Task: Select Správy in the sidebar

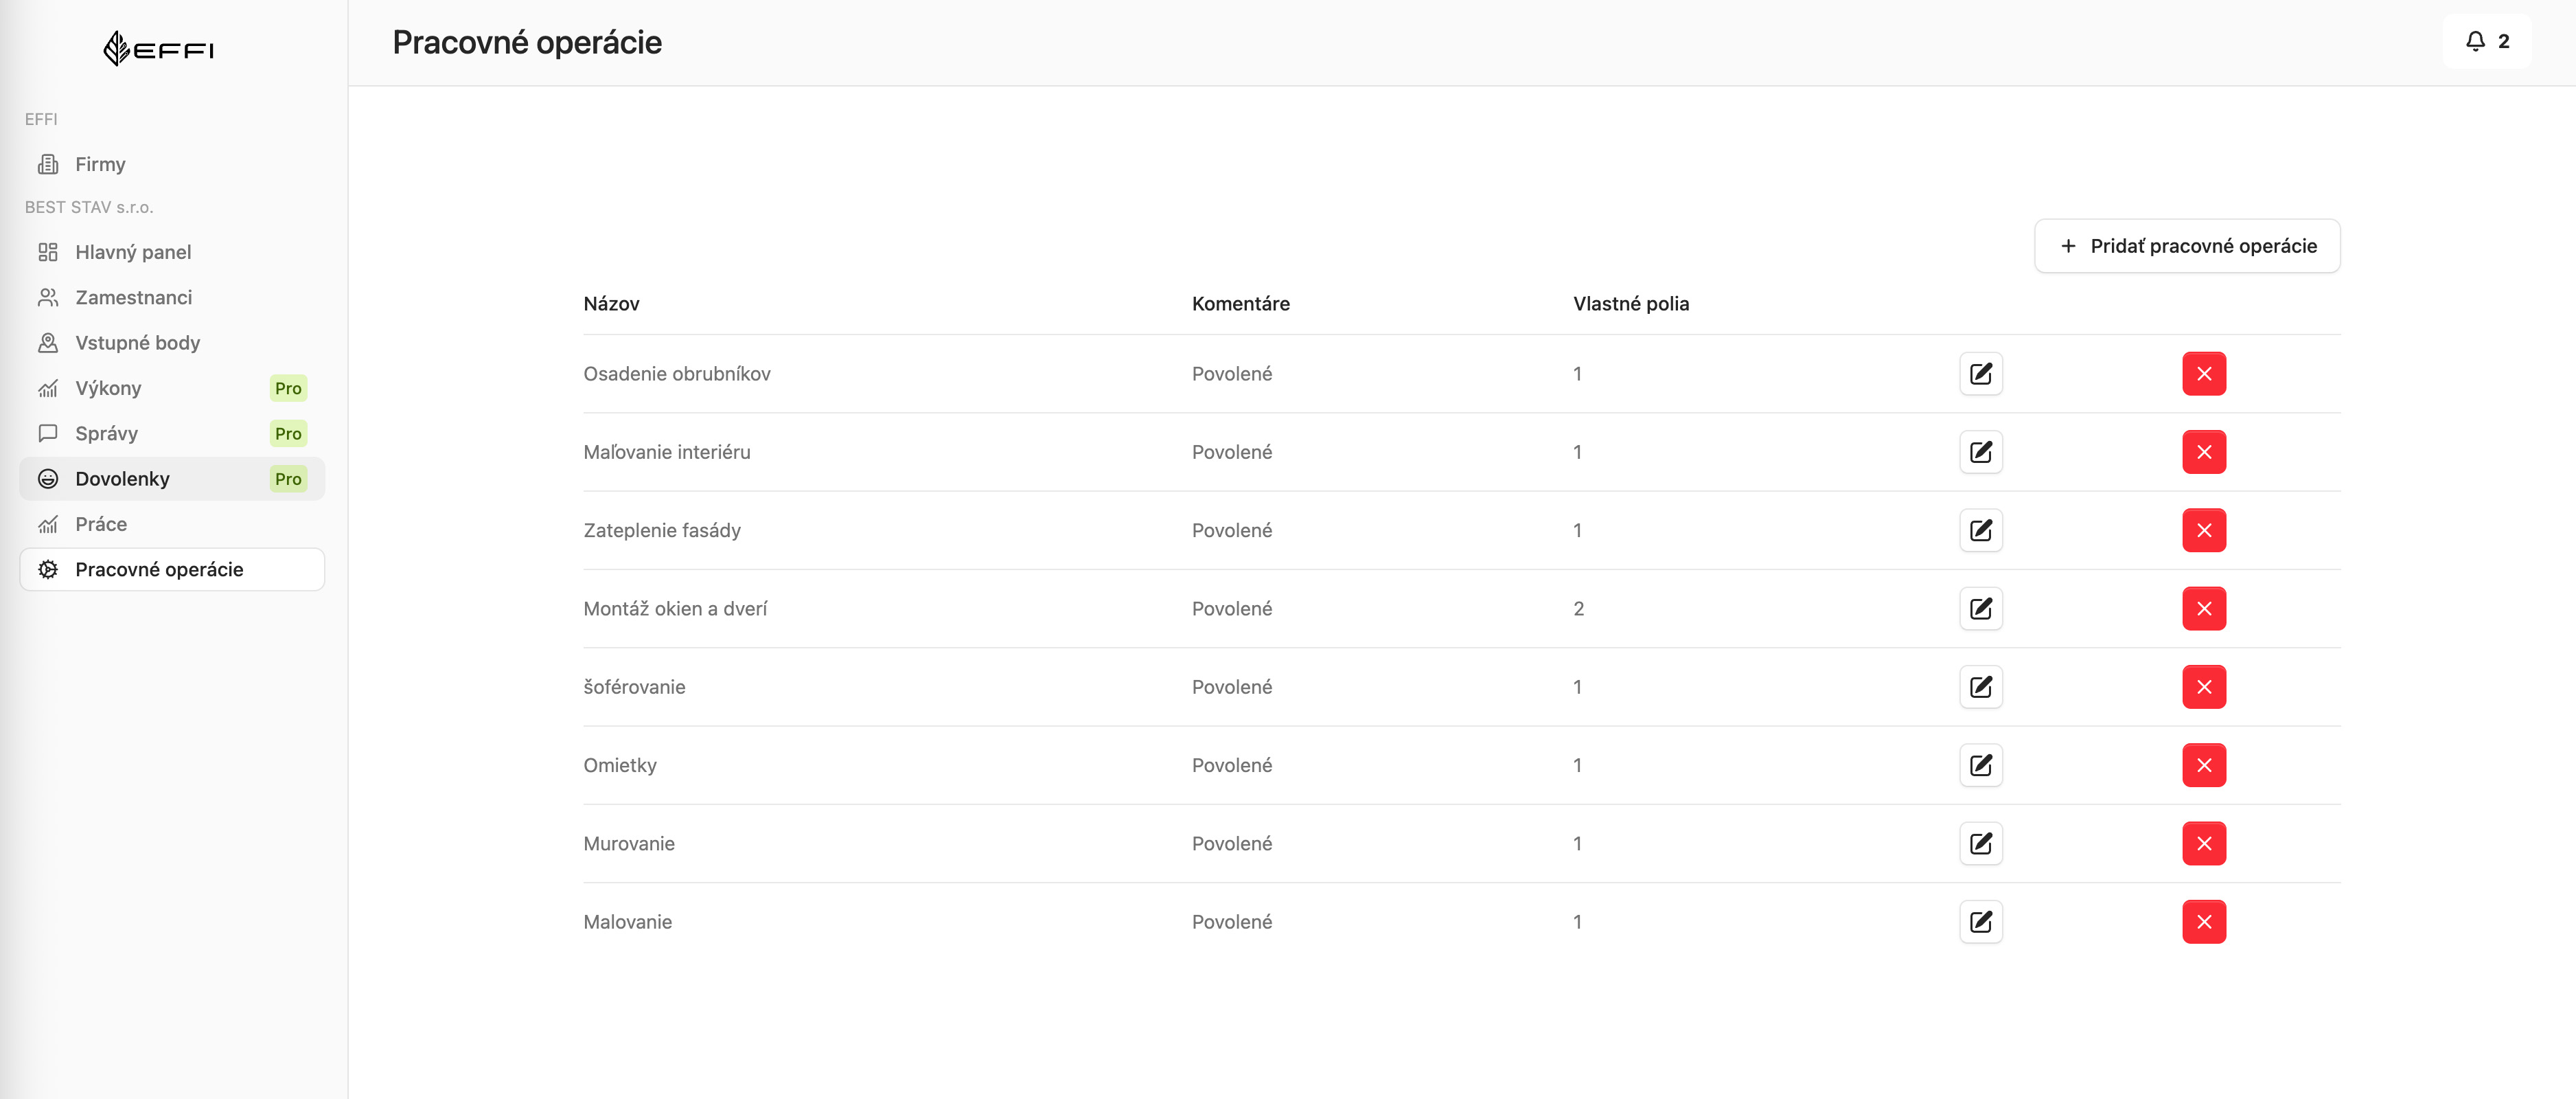Action: [106, 433]
